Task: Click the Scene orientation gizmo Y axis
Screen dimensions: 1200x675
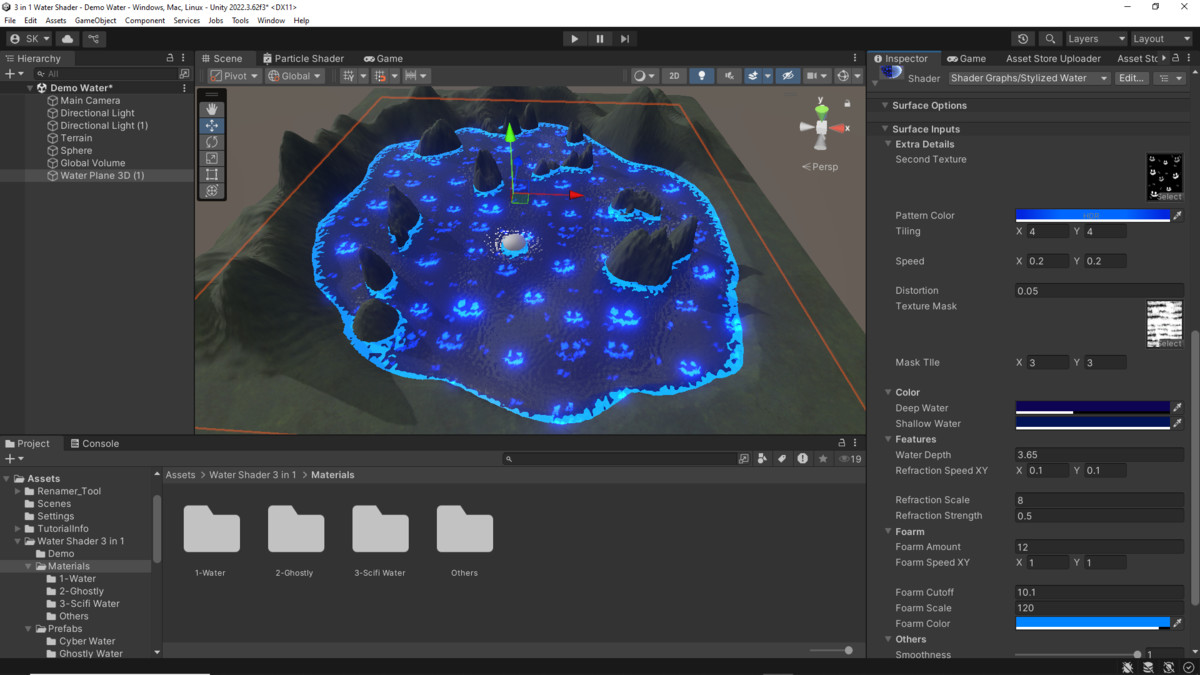Action: click(821, 110)
